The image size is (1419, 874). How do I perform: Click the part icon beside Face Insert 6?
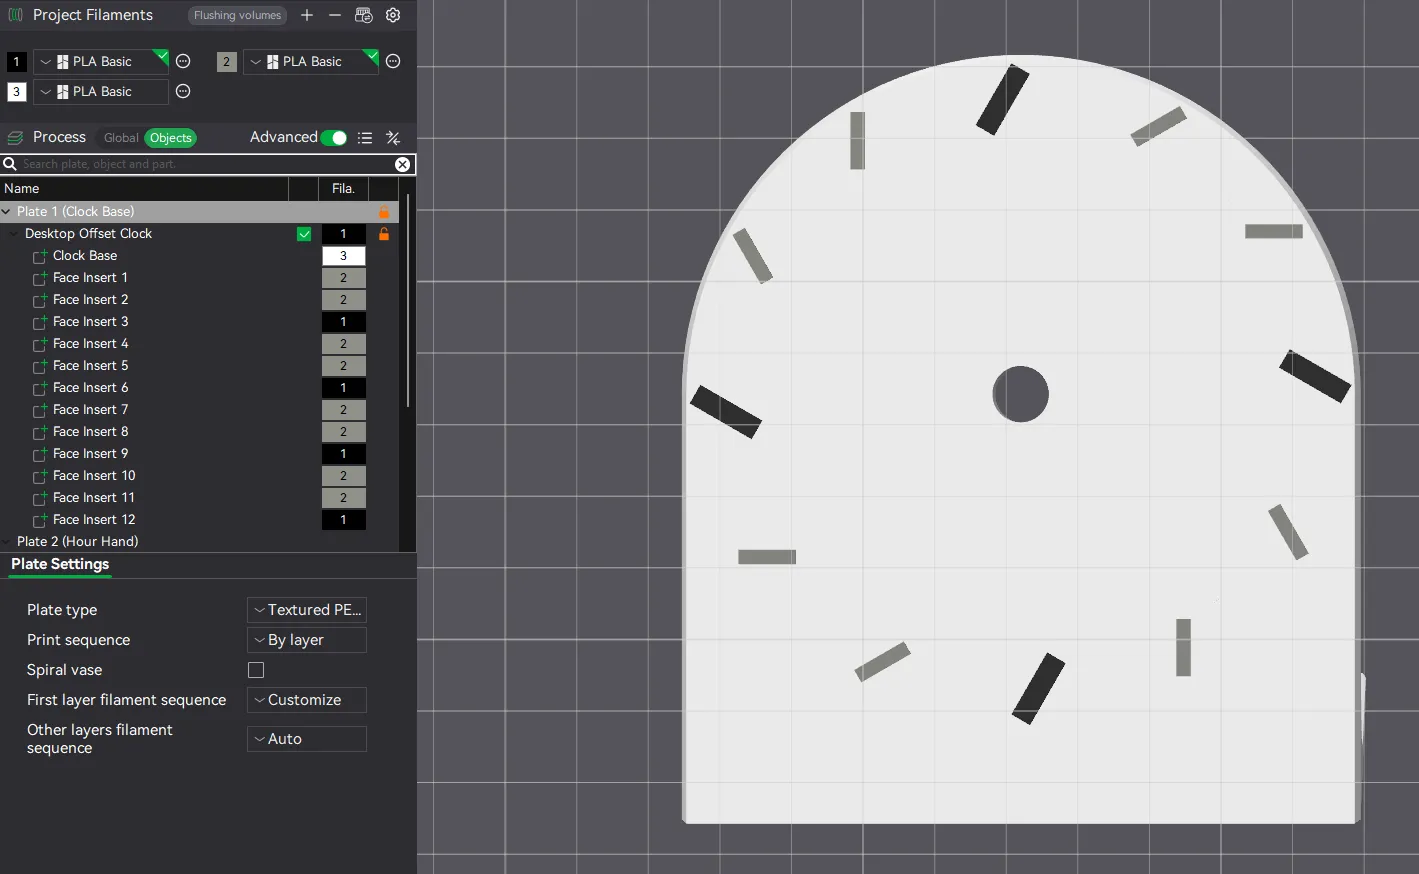click(x=40, y=388)
